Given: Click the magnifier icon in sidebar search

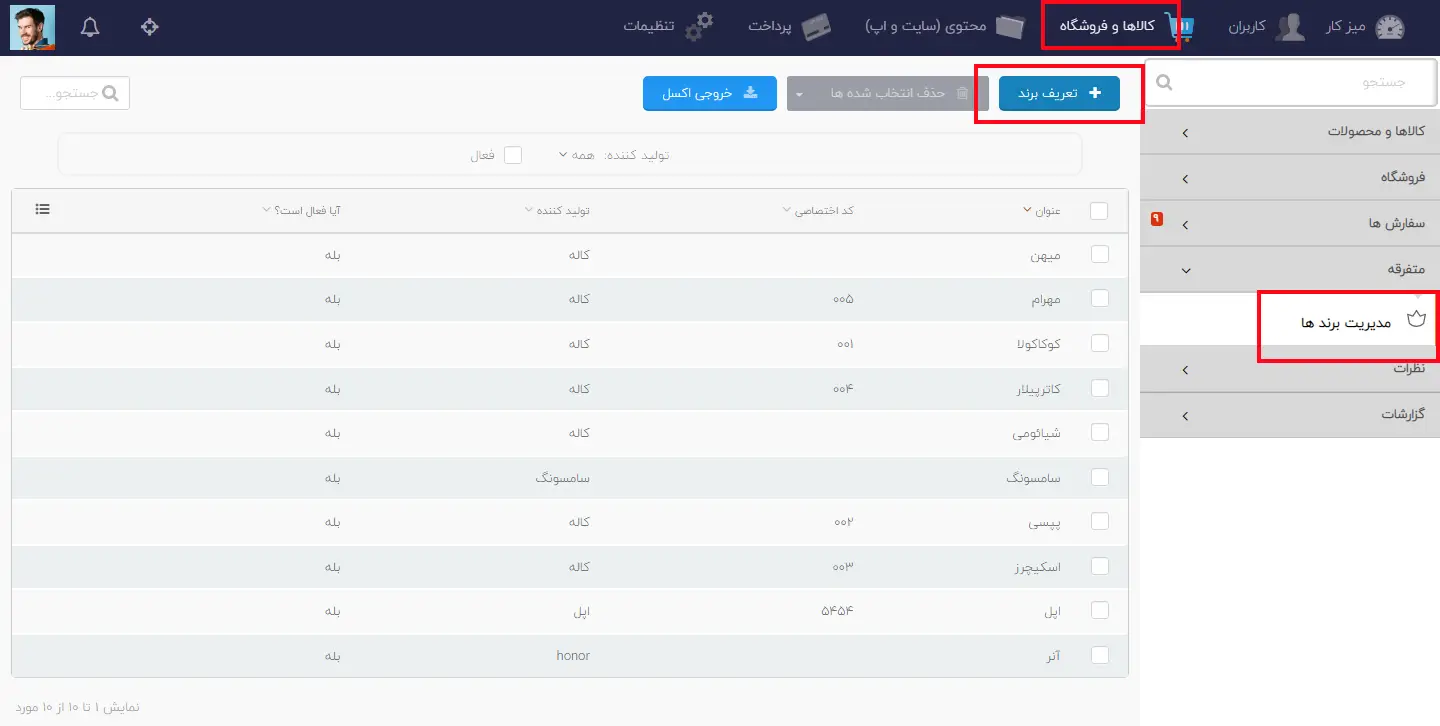Looking at the screenshot, I should [x=1164, y=84].
